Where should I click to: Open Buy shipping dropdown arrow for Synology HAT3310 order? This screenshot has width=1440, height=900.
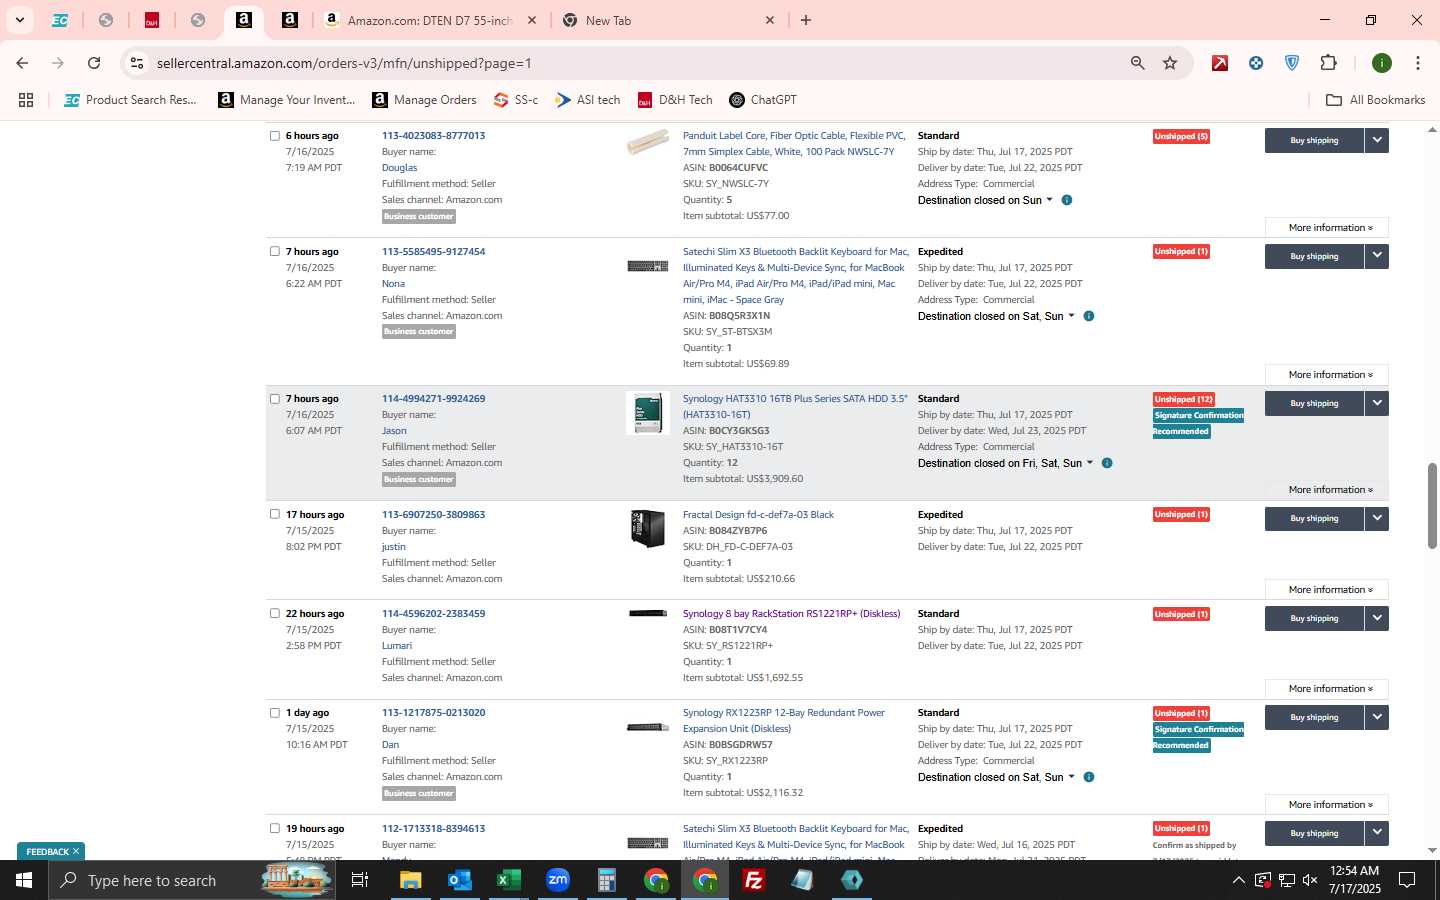pos(1377,403)
